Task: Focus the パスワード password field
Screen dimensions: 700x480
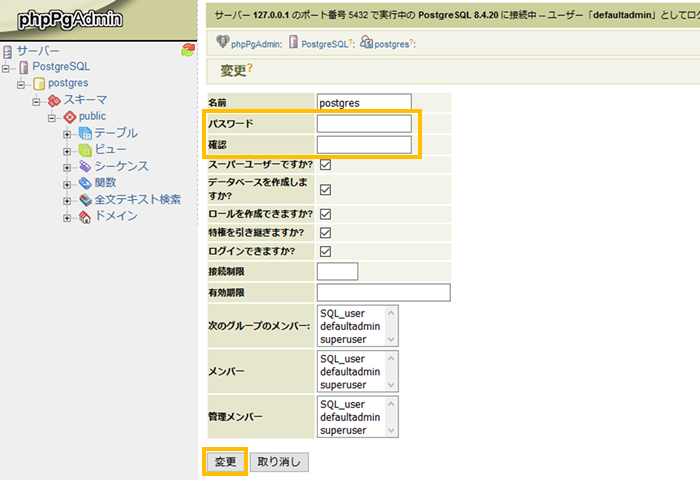Action: tap(364, 124)
